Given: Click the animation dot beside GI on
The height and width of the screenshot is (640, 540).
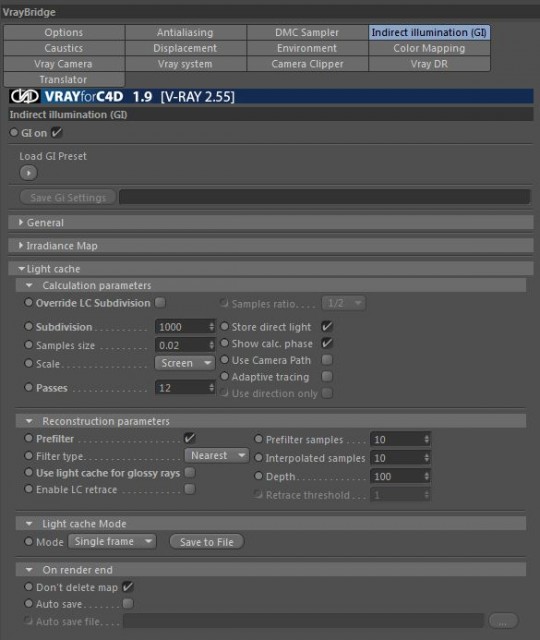Looking at the screenshot, I should [x=14, y=132].
